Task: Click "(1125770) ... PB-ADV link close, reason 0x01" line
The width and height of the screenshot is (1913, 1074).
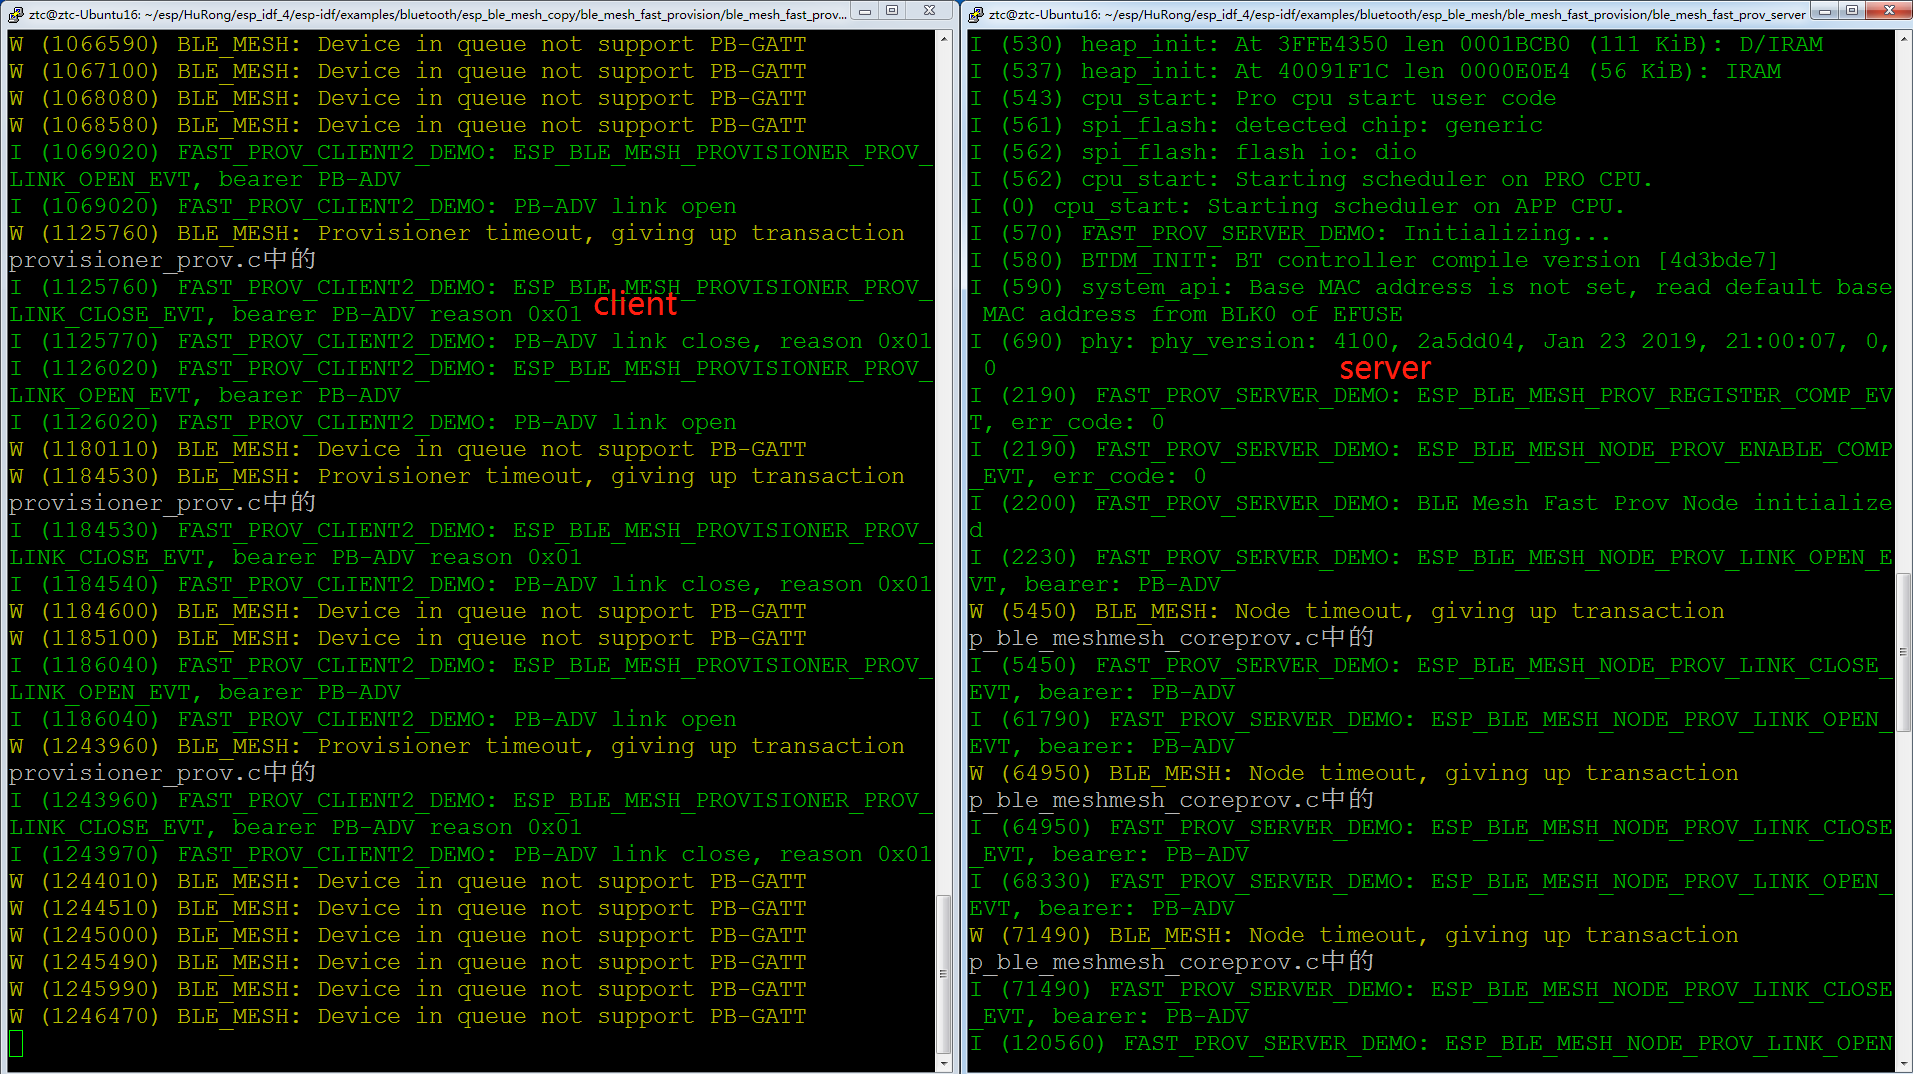Action: 471,342
